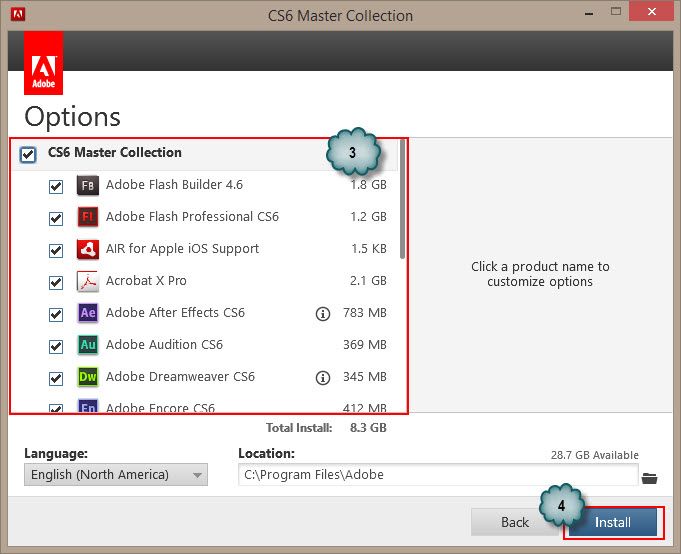The image size is (681, 554).
Task: Click the CS6 Master Collection group label
Action: pyautogui.click(x=115, y=152)
